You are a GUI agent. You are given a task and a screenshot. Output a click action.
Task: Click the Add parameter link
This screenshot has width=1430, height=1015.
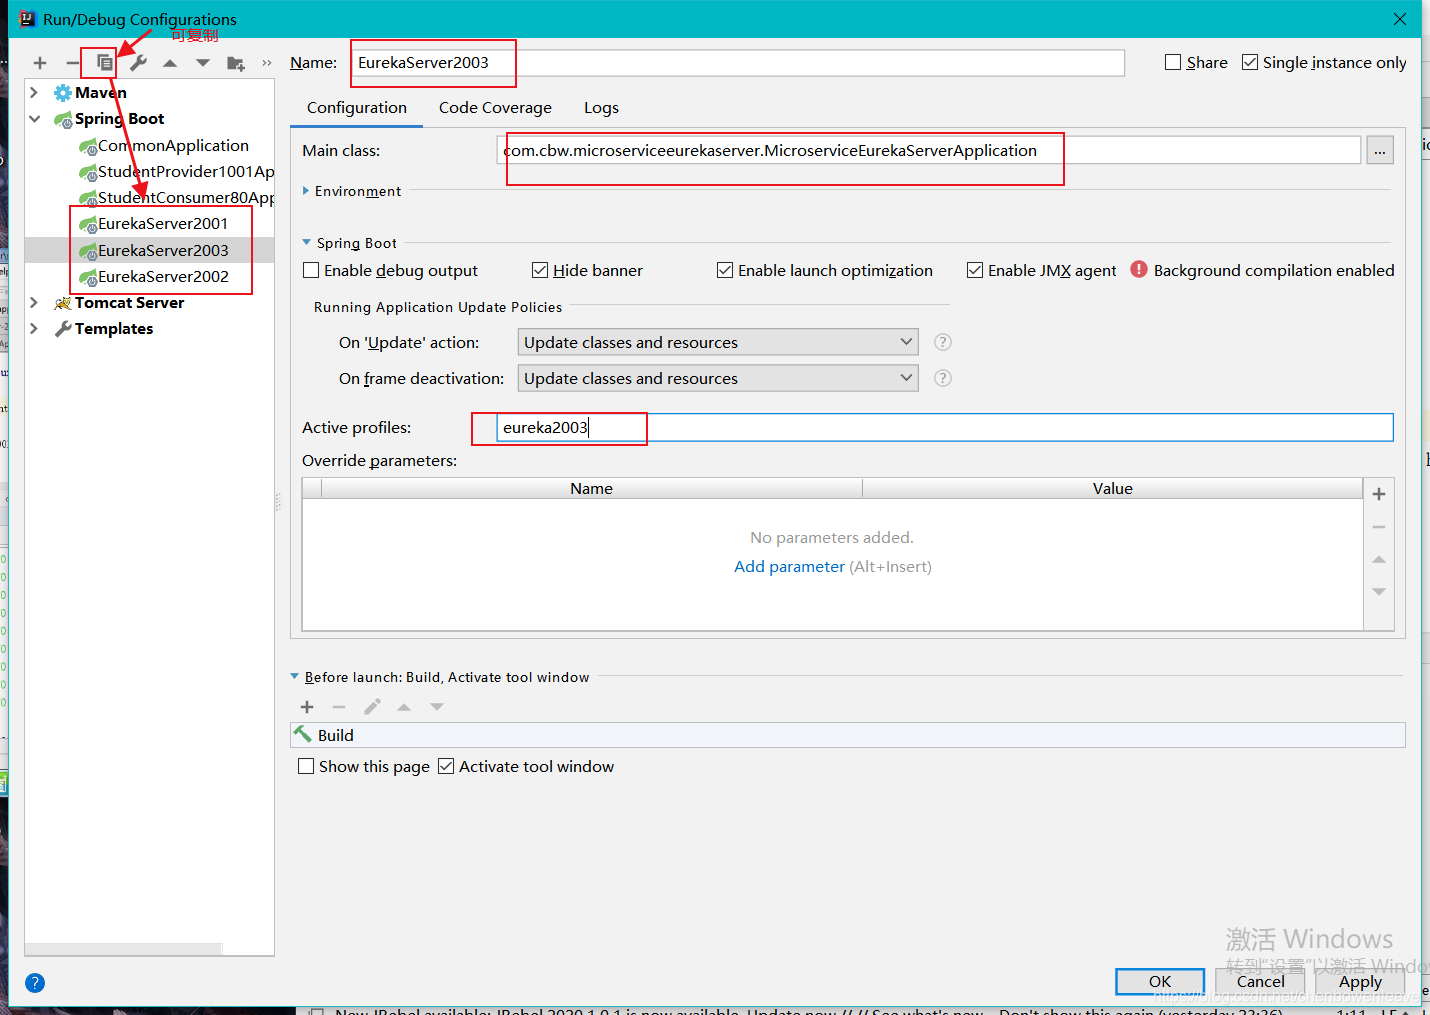pos(789,566)
